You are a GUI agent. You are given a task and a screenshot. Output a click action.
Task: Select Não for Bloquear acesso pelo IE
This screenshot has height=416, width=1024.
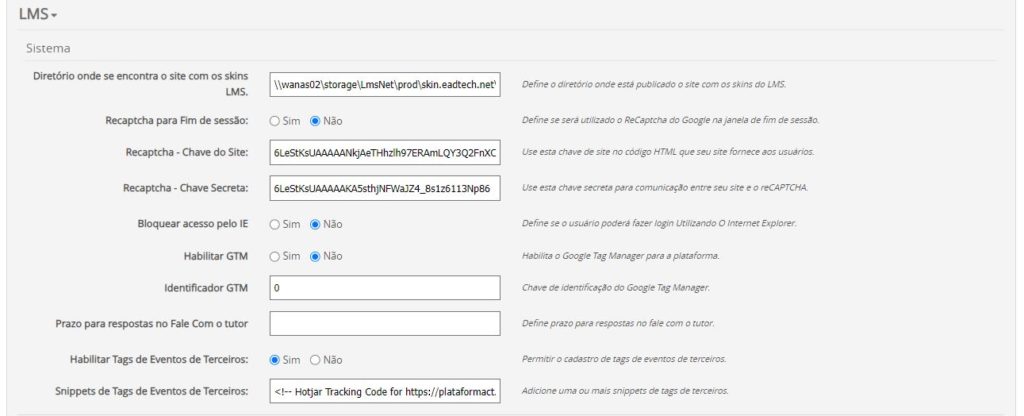tap(314, 223)
